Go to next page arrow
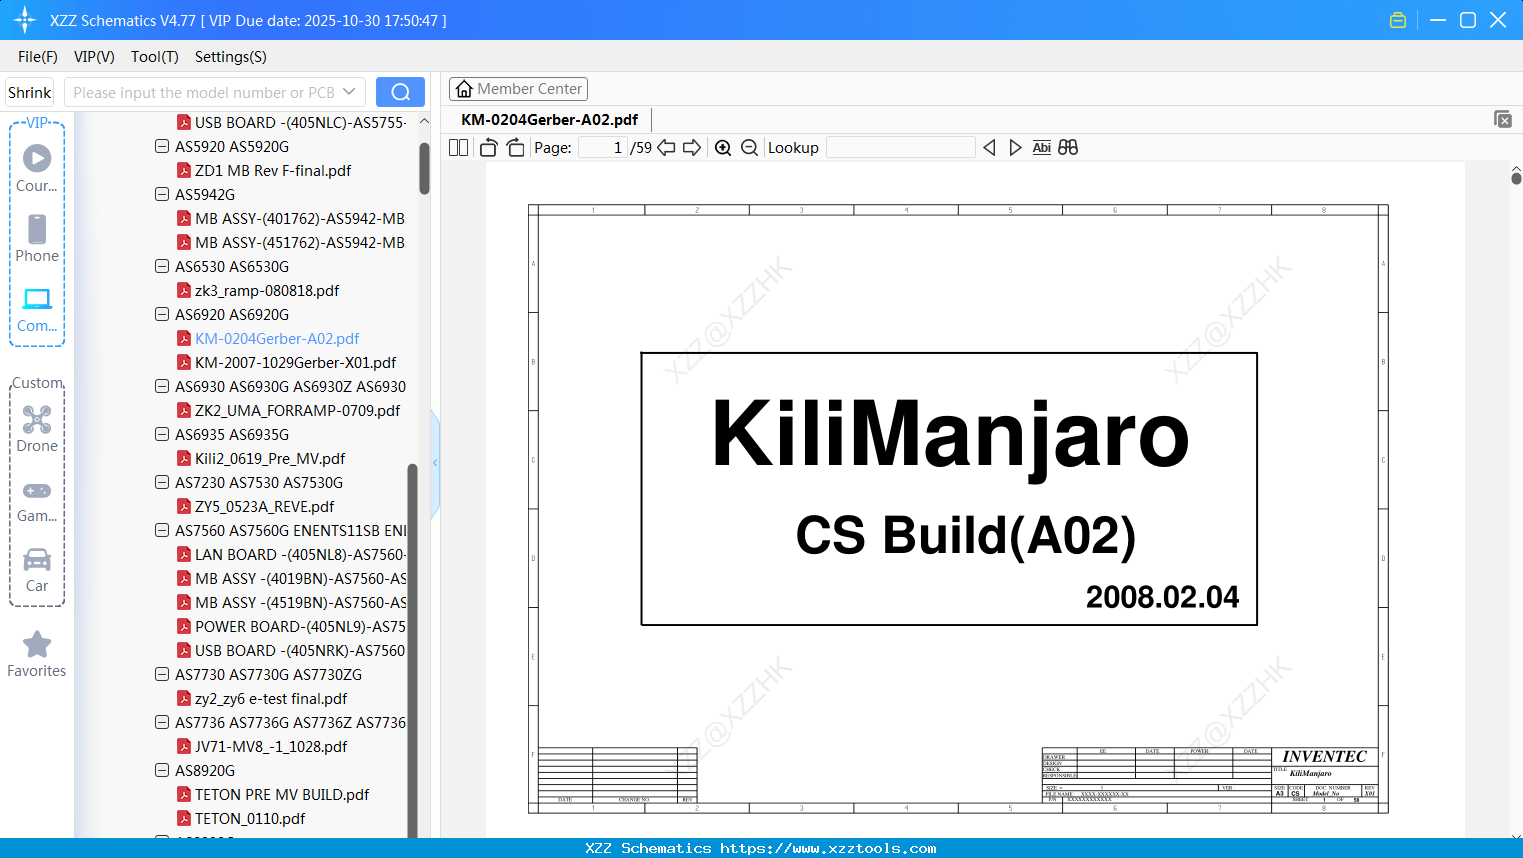Image resolution: width=1523 pixels, height=858 pixels. [x=692, y=148]
